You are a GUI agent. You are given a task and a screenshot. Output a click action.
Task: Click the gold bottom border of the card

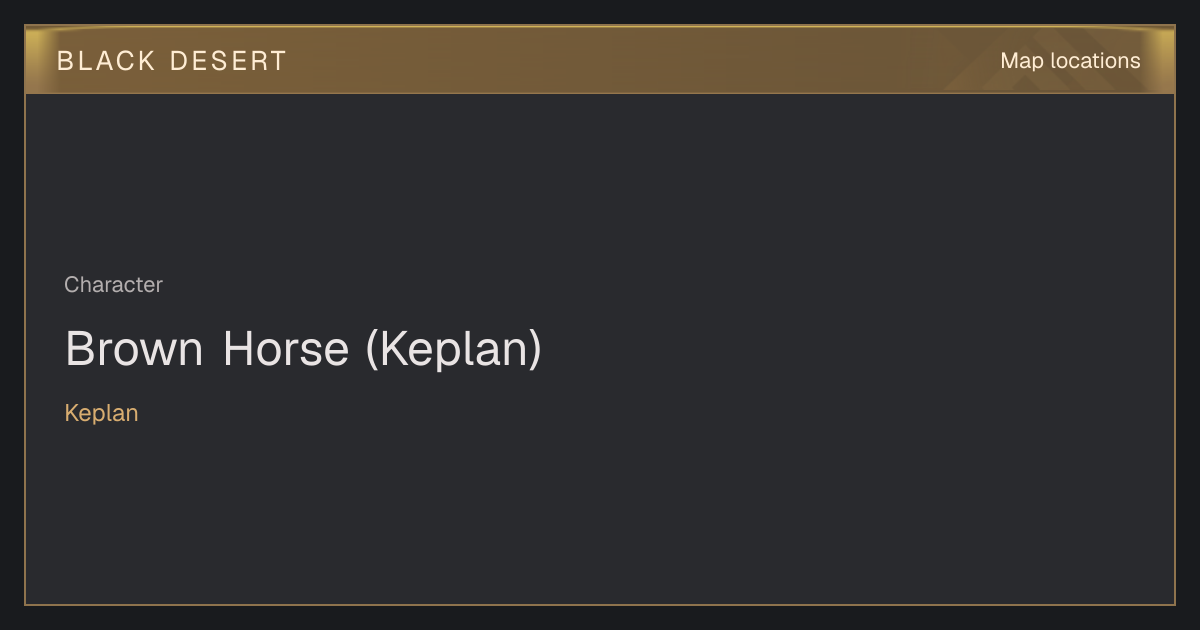[600, 604]
